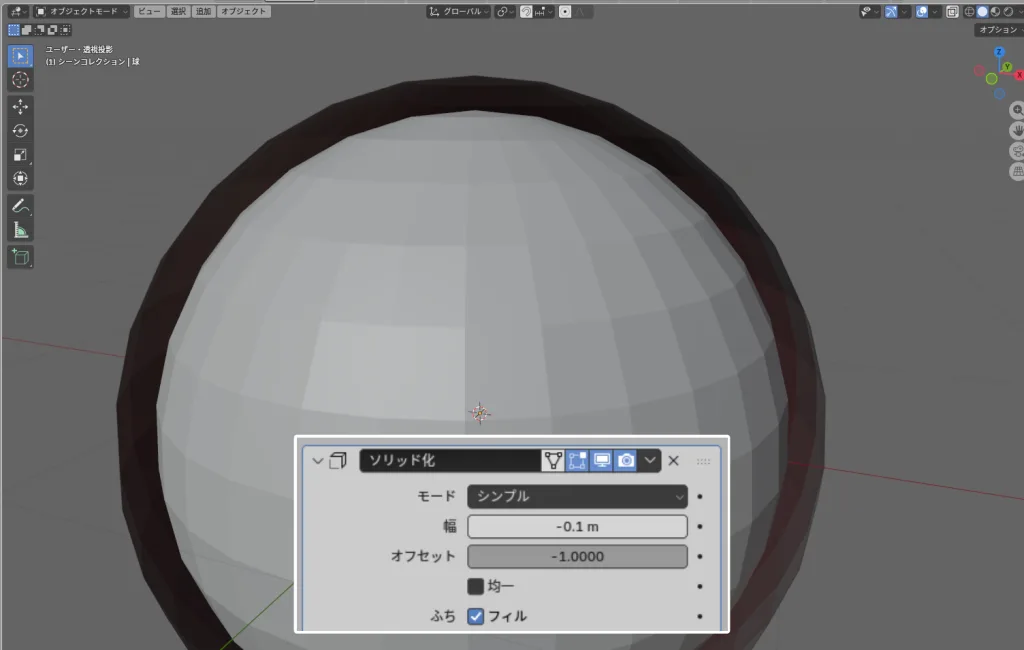The image size is (1024, 650).
Task: Toggle proportional editing in header
Action: click(565, 12)
